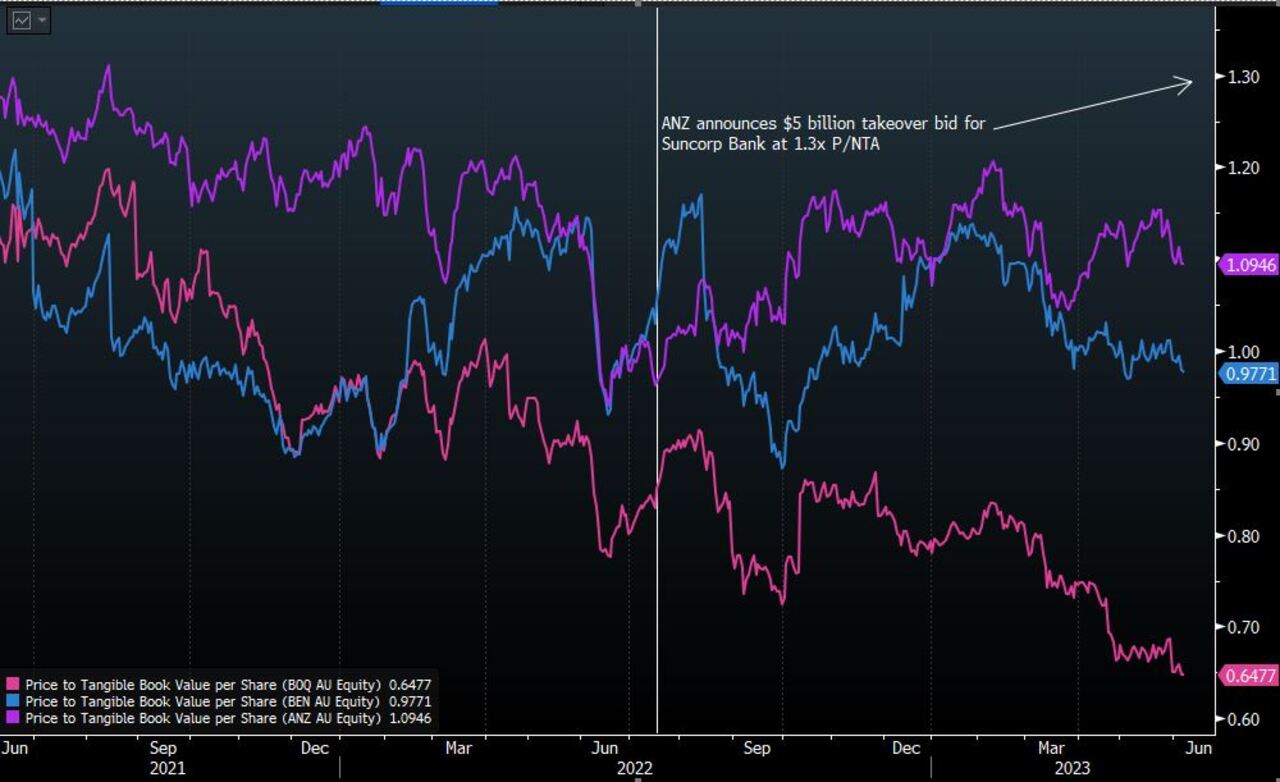The image size is (1280, 782).
Task: Click the purple 1.0946 last-value axis tag
Action: click(x=1249, y=265)
